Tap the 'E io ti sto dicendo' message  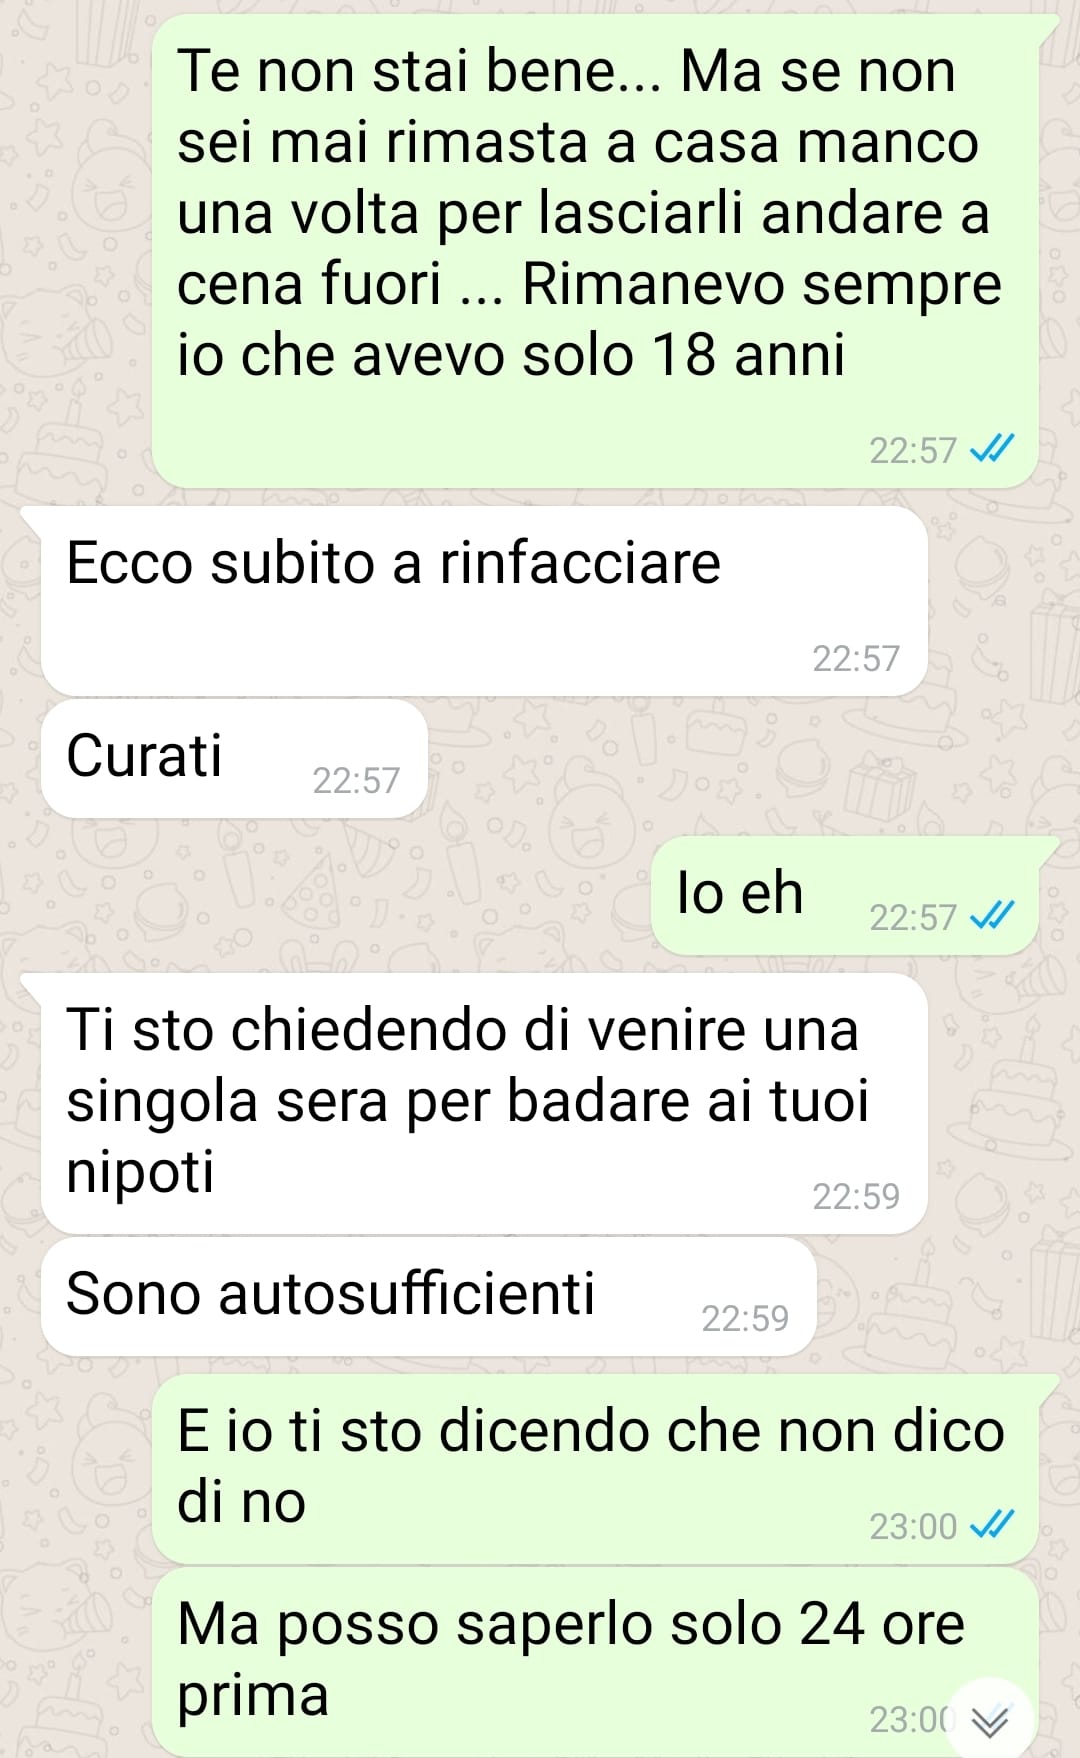(595, 1469)
